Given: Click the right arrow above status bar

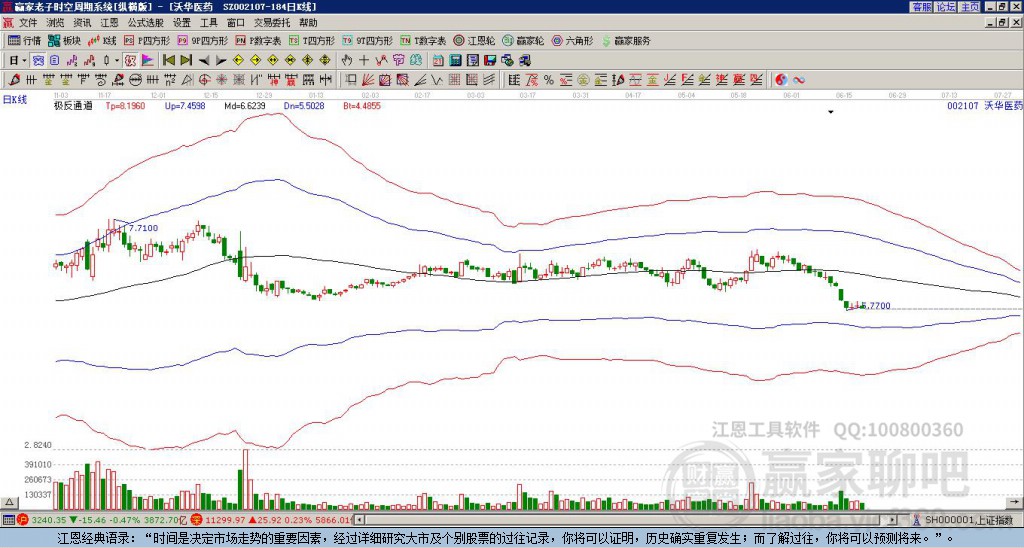Looking at the screenshot, I should tap(1014, 502).
